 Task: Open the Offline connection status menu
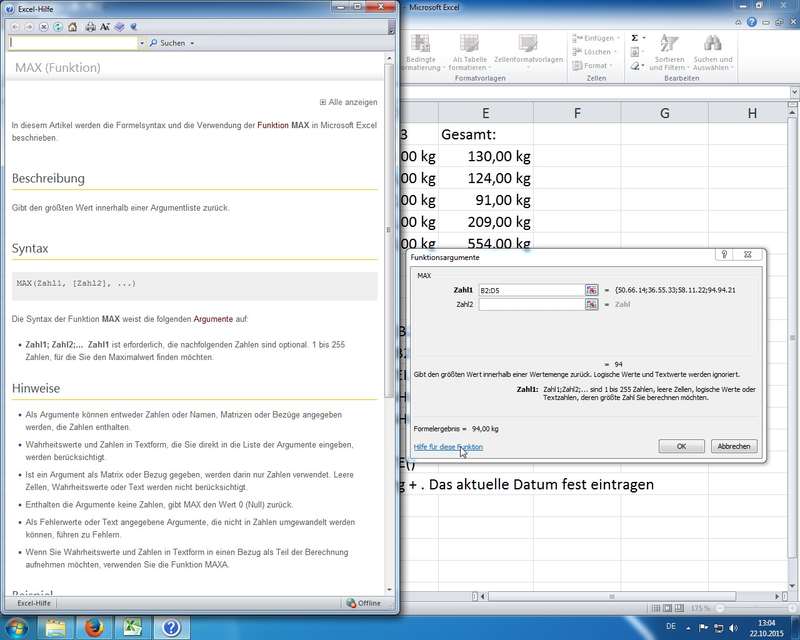click(364, 603)
